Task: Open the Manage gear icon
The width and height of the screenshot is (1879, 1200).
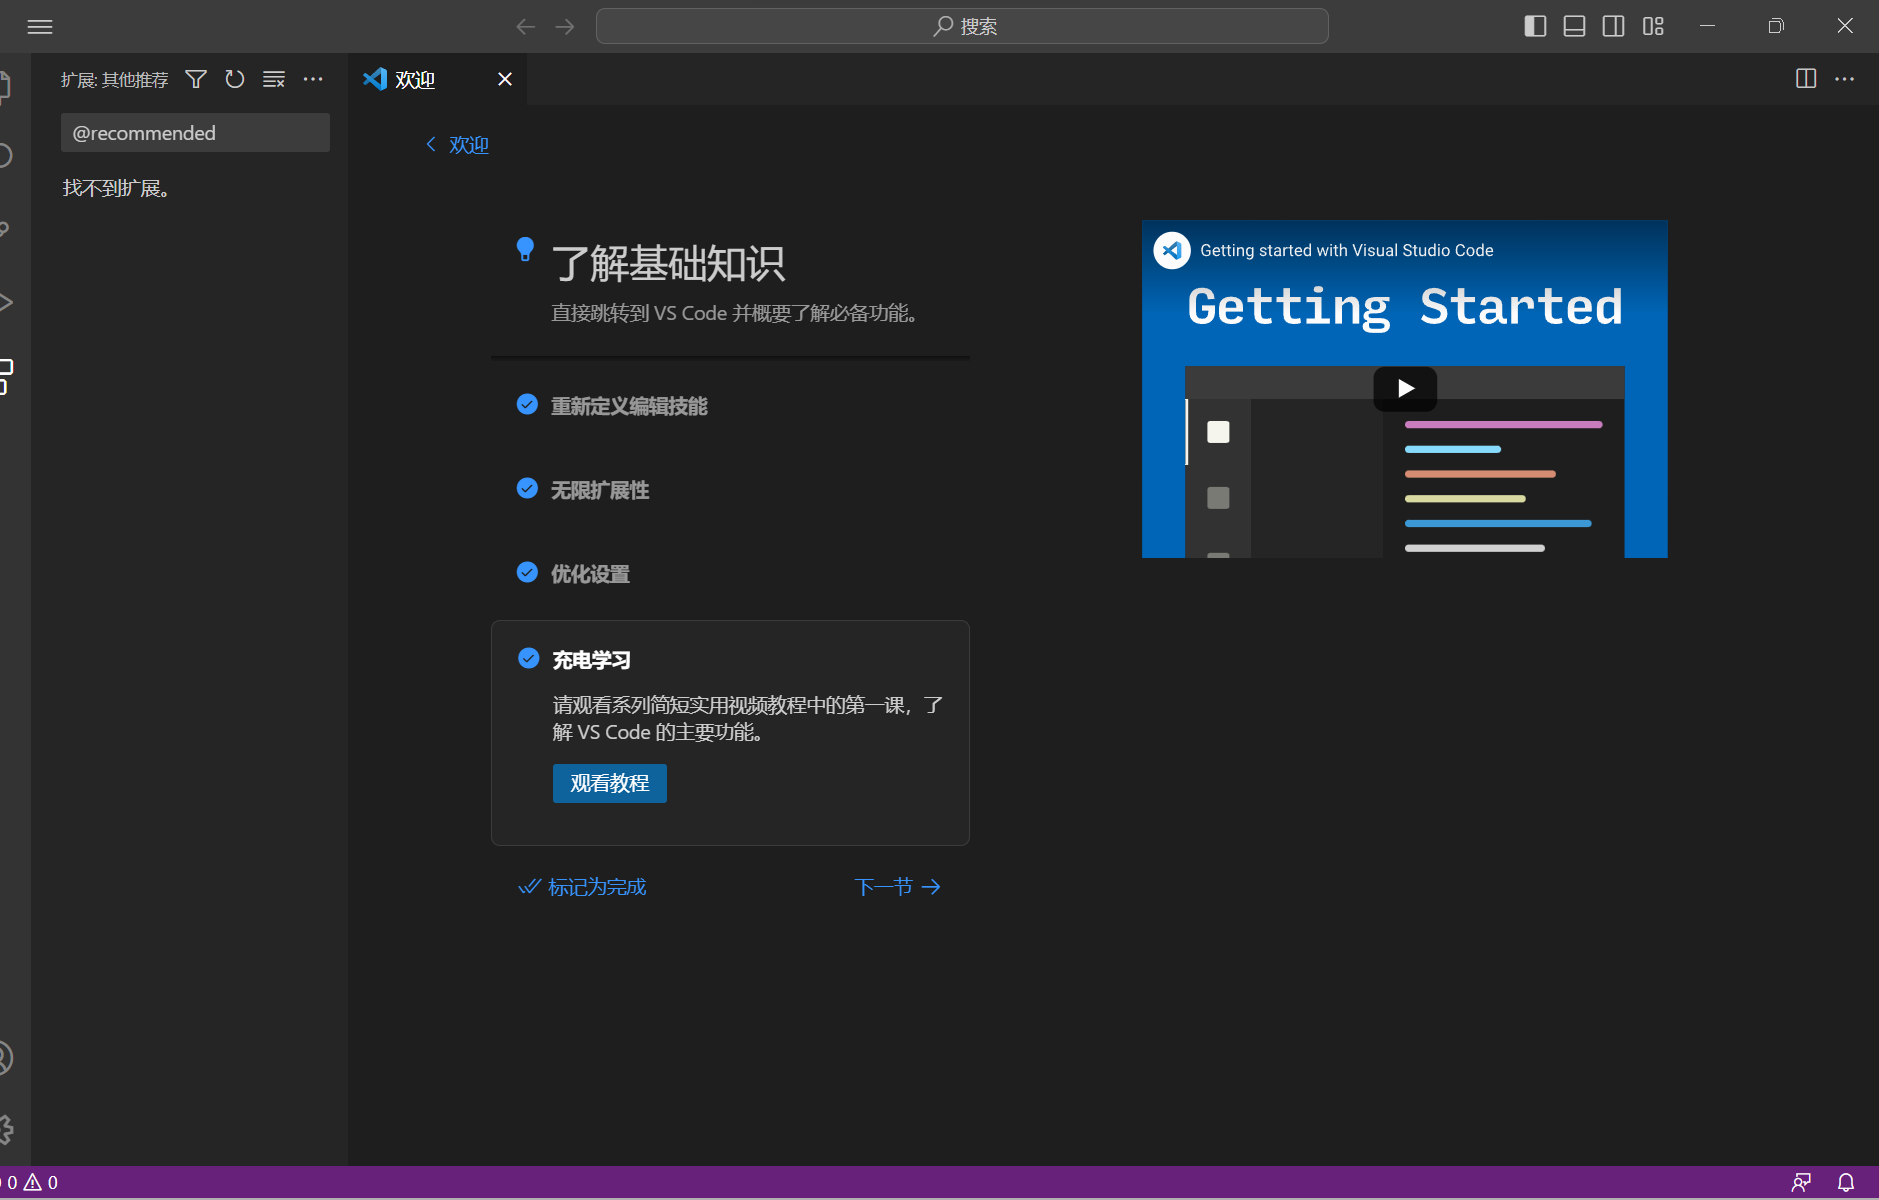Action: 5,1130
